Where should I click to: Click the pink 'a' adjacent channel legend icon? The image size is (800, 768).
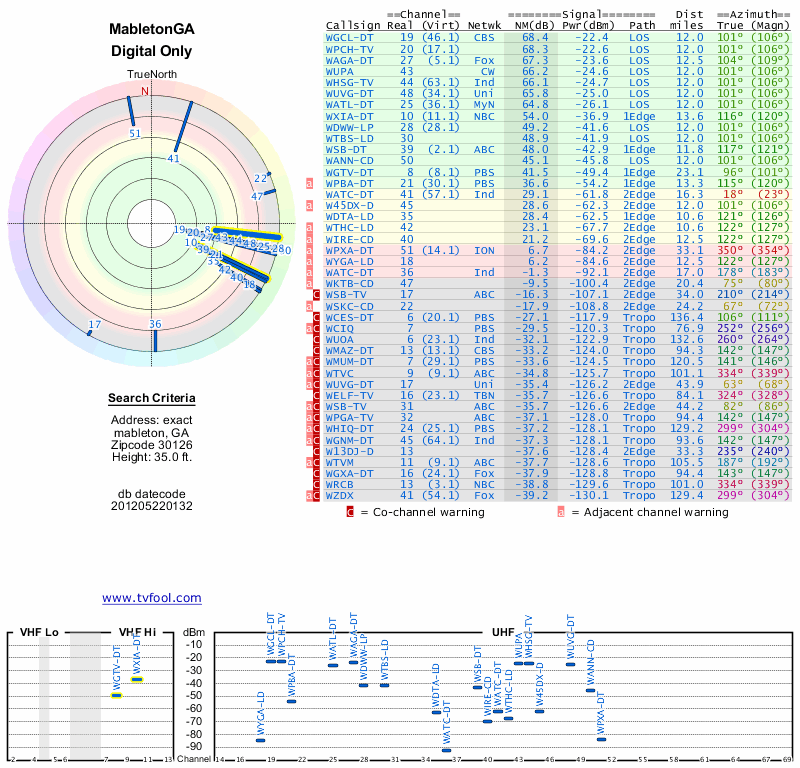(x=561, y=512)
